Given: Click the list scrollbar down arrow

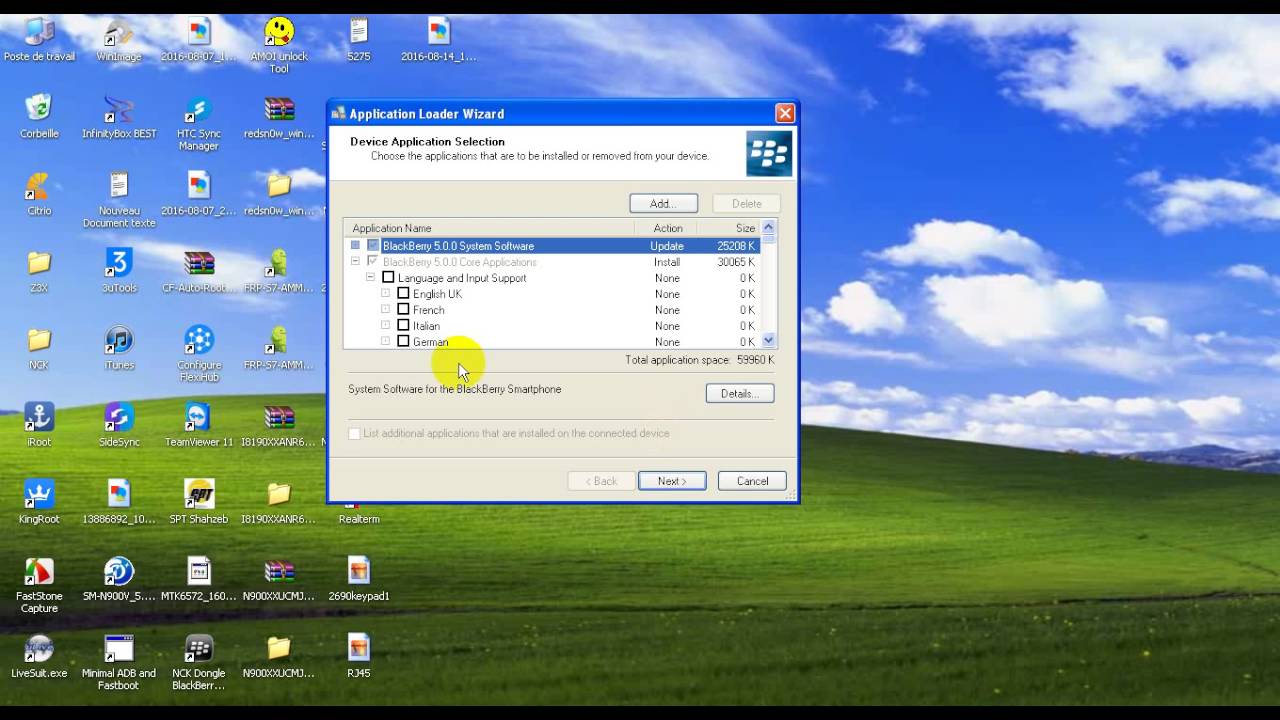Looking at the screenshot, I should [768, 341].
